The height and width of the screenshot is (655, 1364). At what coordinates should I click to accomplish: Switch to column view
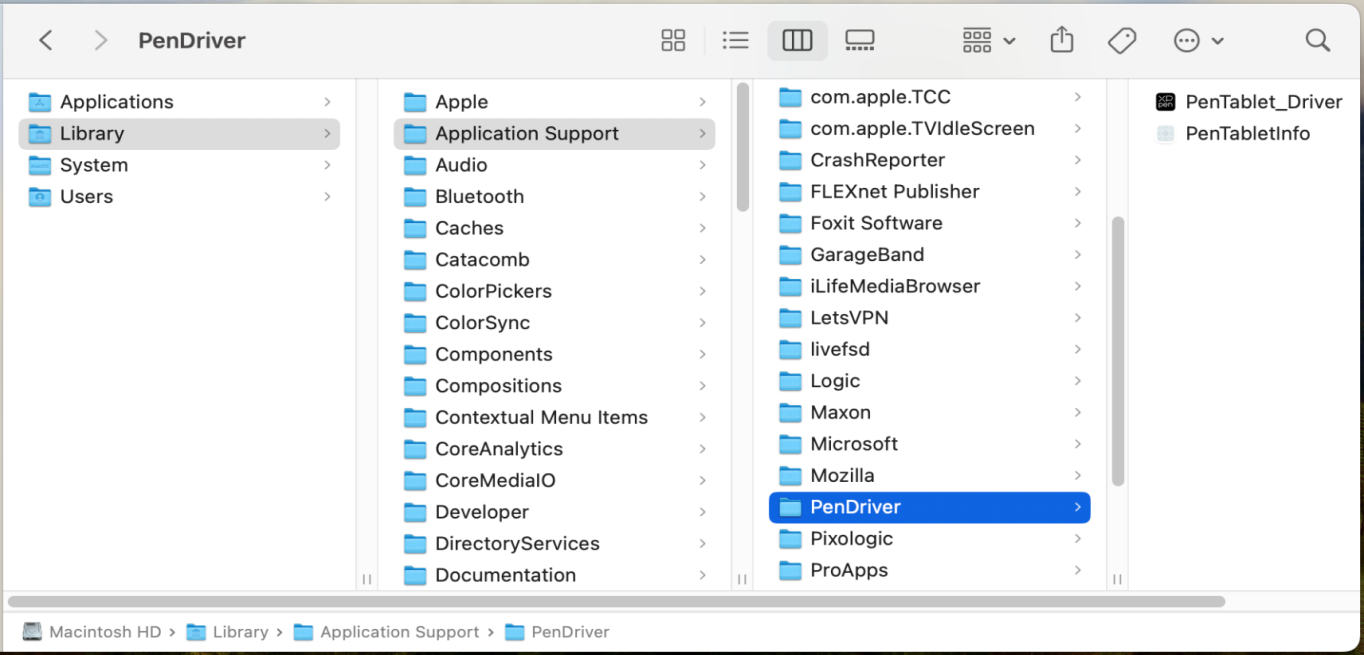point(797,40)
